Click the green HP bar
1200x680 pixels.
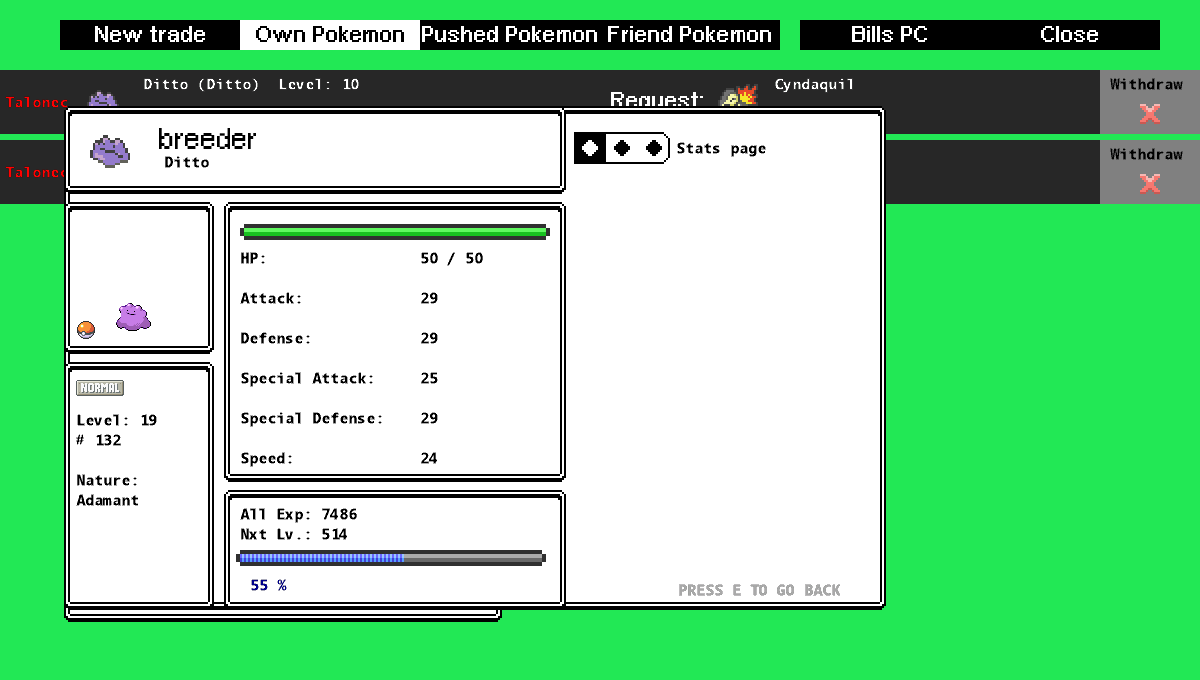pos(395,232)
